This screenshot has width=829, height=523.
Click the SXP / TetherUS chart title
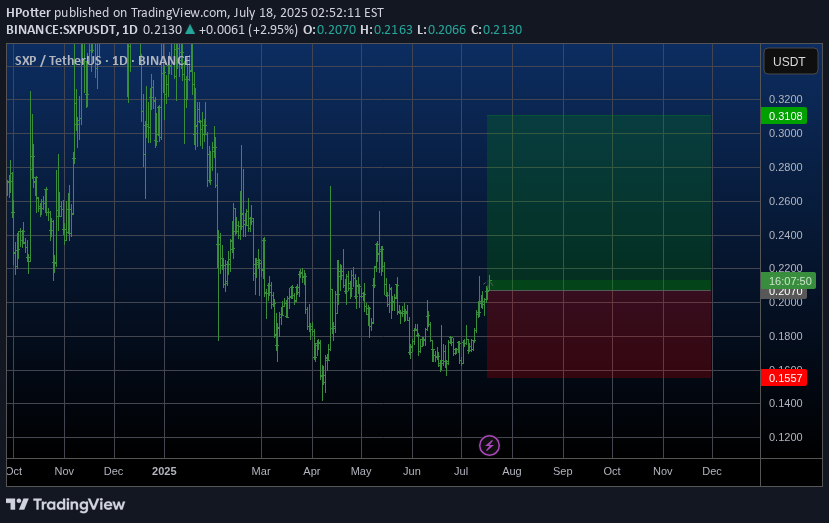pos(103,60)
